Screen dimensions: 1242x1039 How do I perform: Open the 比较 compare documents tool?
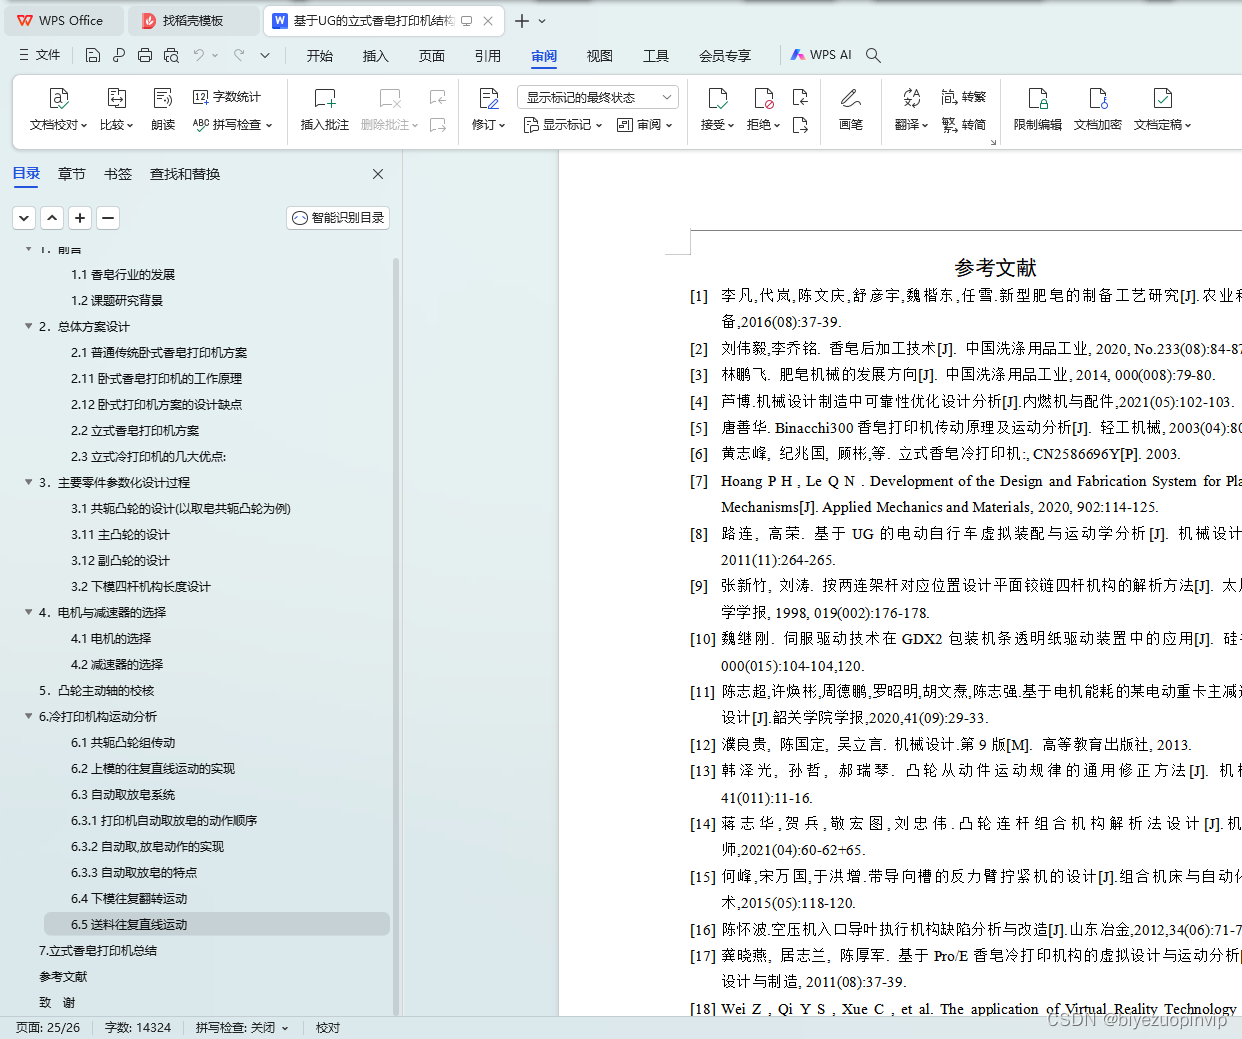pyautogui.click(x=116, y=110)
